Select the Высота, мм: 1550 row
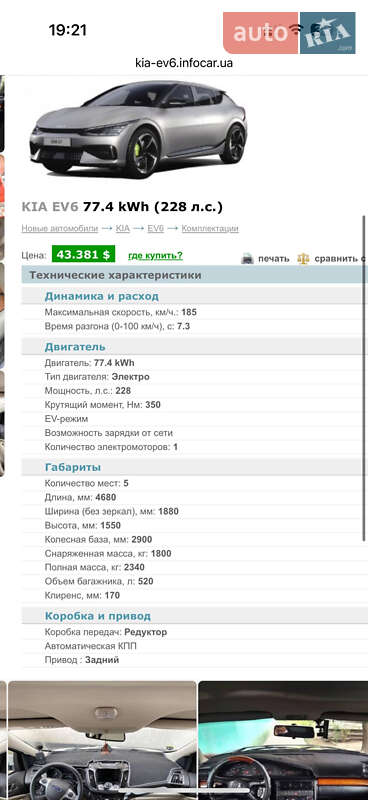This screenshot has width=368, height=800. (x=194, y=525)
